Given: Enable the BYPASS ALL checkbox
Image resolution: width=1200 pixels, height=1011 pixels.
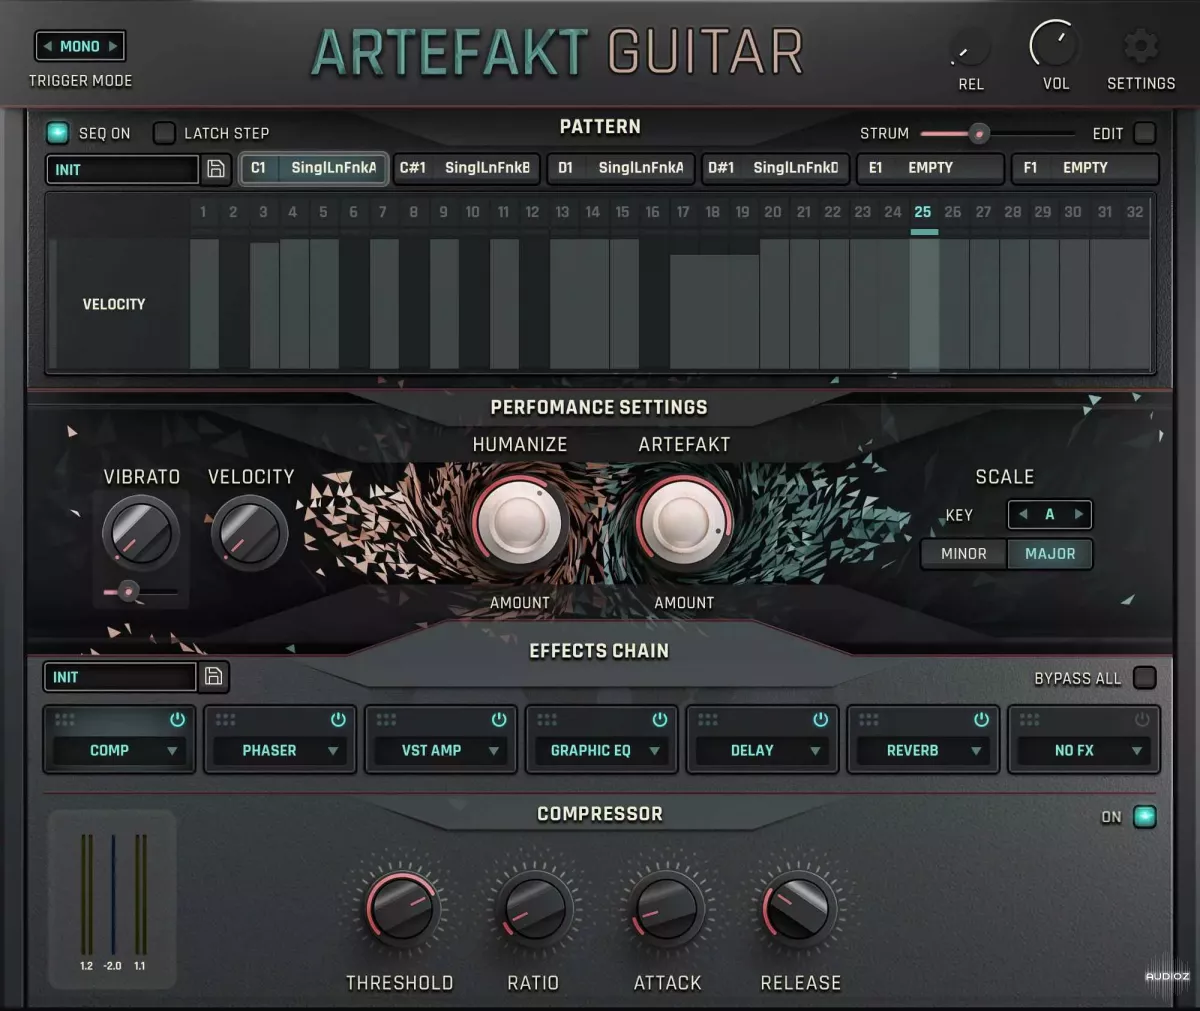Looking at the screenshot, I should tap(1144, 678).
